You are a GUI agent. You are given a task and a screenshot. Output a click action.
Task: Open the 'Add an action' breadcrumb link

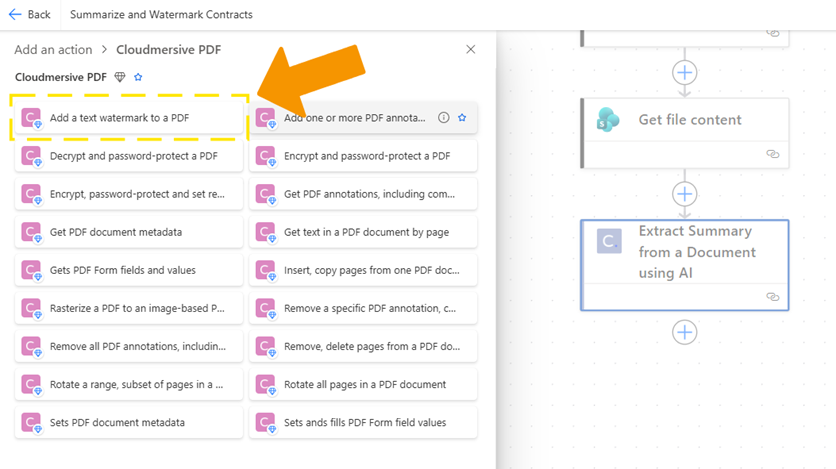pyautogui.click(x=53, y=50)
